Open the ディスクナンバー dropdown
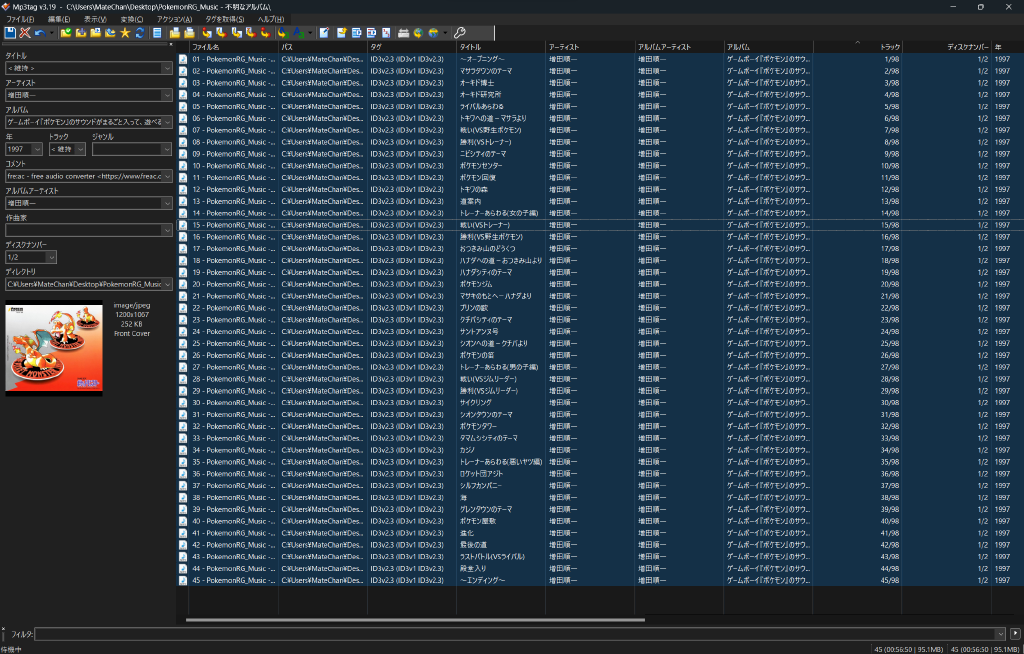Image resolution: width=1024 pixels, height=654 pixels. tap(52, 257)
